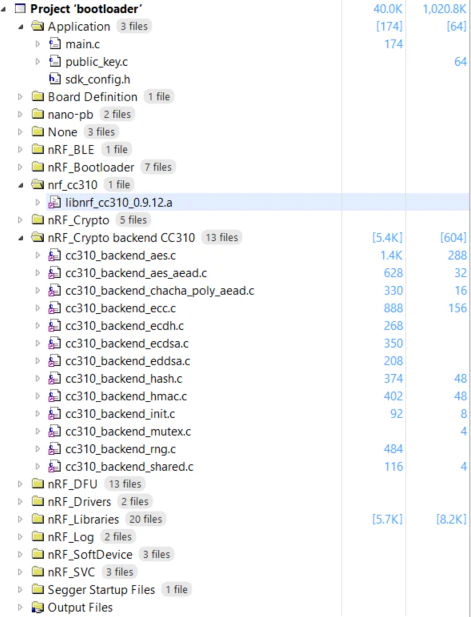This screenshot has width=471, height=617.
Task: Click the Project 'bootloader' icon
Action: pos(20,8)
